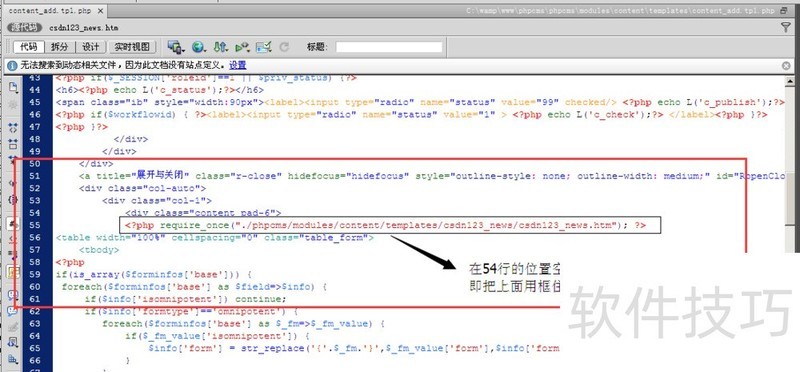The height and width of the screenshot is (372, 800).
Task: Switch to 设计 design view
Action: click(91, 47)
